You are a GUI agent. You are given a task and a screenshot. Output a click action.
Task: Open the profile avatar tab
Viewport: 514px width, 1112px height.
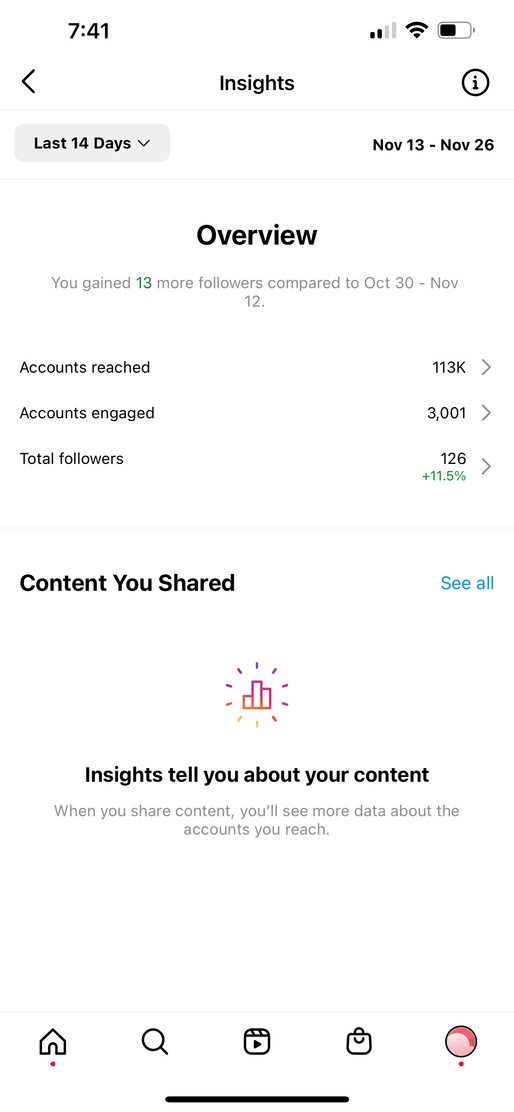pos(461,1042)
